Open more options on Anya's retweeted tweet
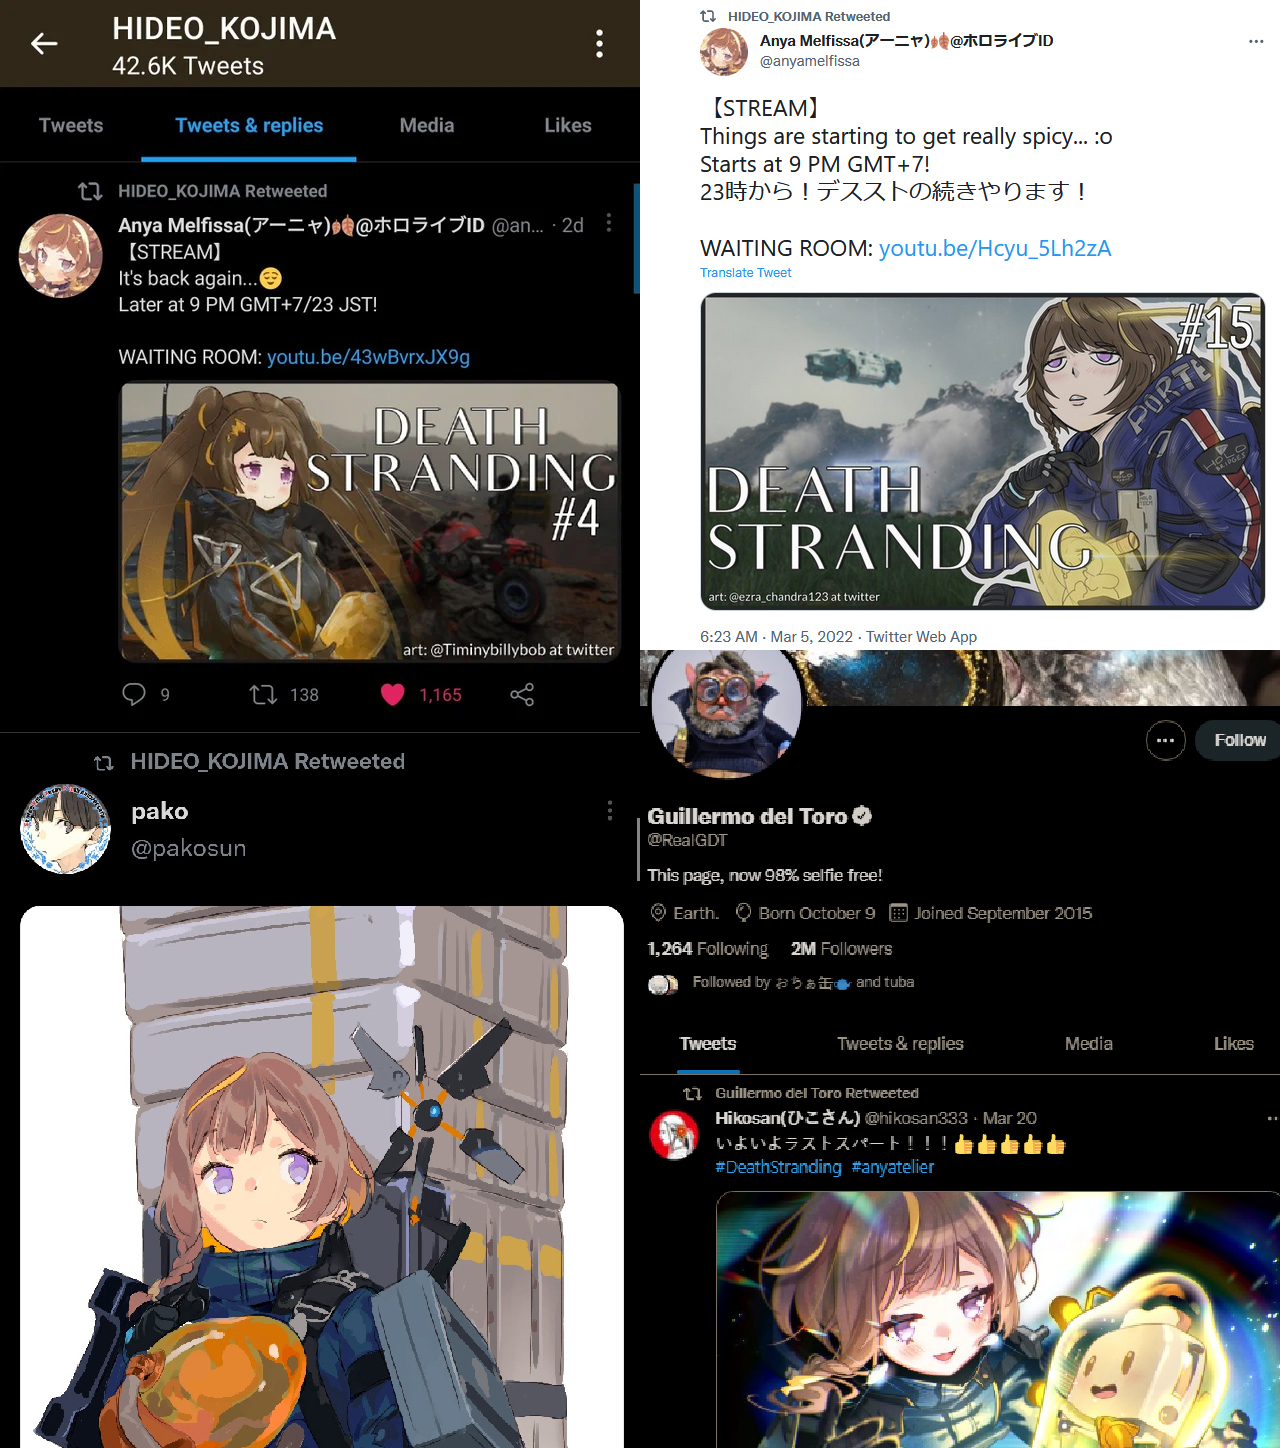Image resolution: width=1280 pixels, height=1448 pixels. pos(608,223)
